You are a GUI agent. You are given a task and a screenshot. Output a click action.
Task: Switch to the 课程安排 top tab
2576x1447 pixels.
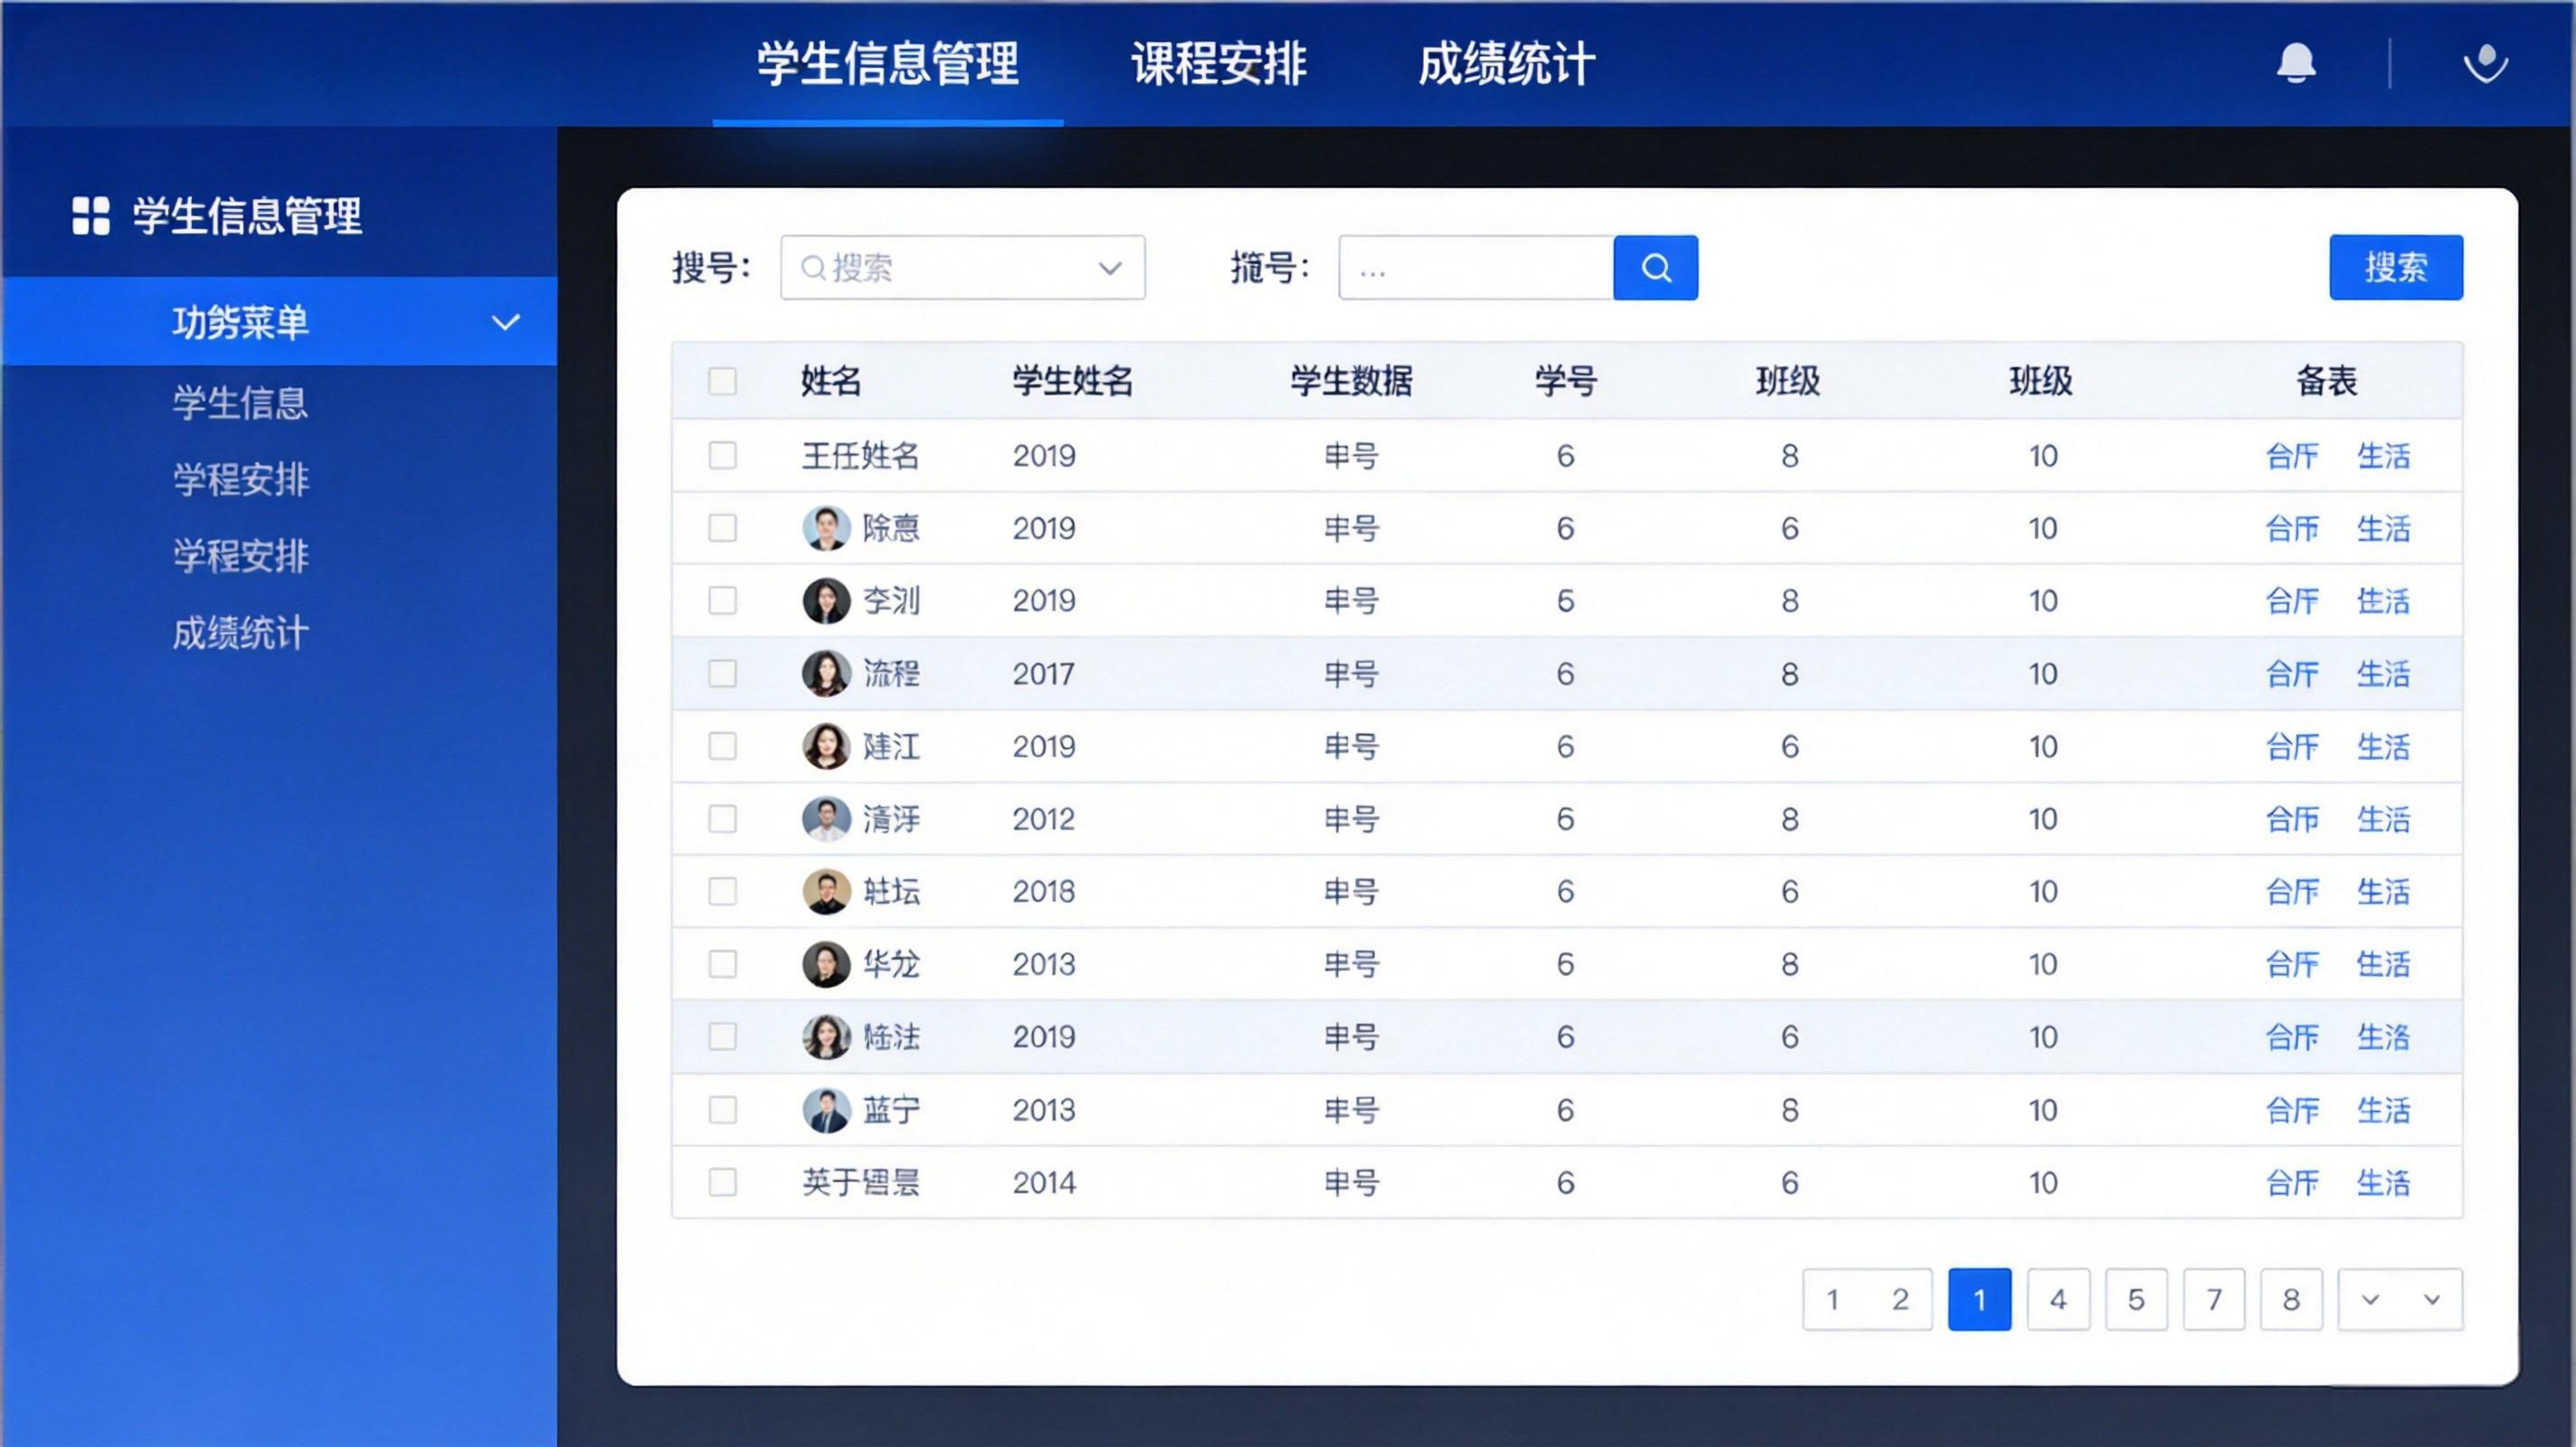click(1218, 64)
